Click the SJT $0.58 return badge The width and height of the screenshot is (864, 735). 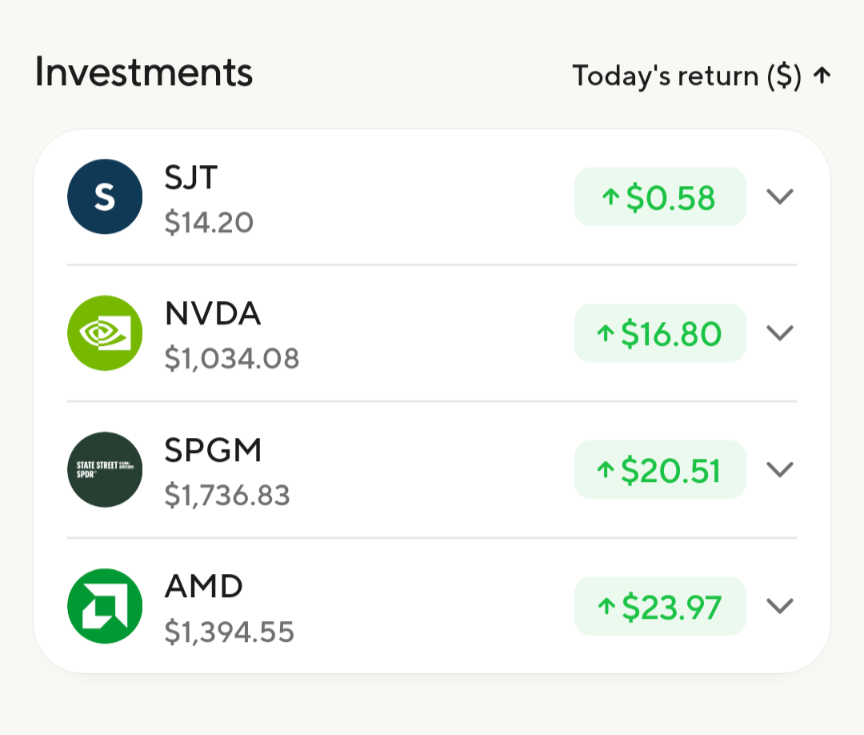click(x=659, y=197)
